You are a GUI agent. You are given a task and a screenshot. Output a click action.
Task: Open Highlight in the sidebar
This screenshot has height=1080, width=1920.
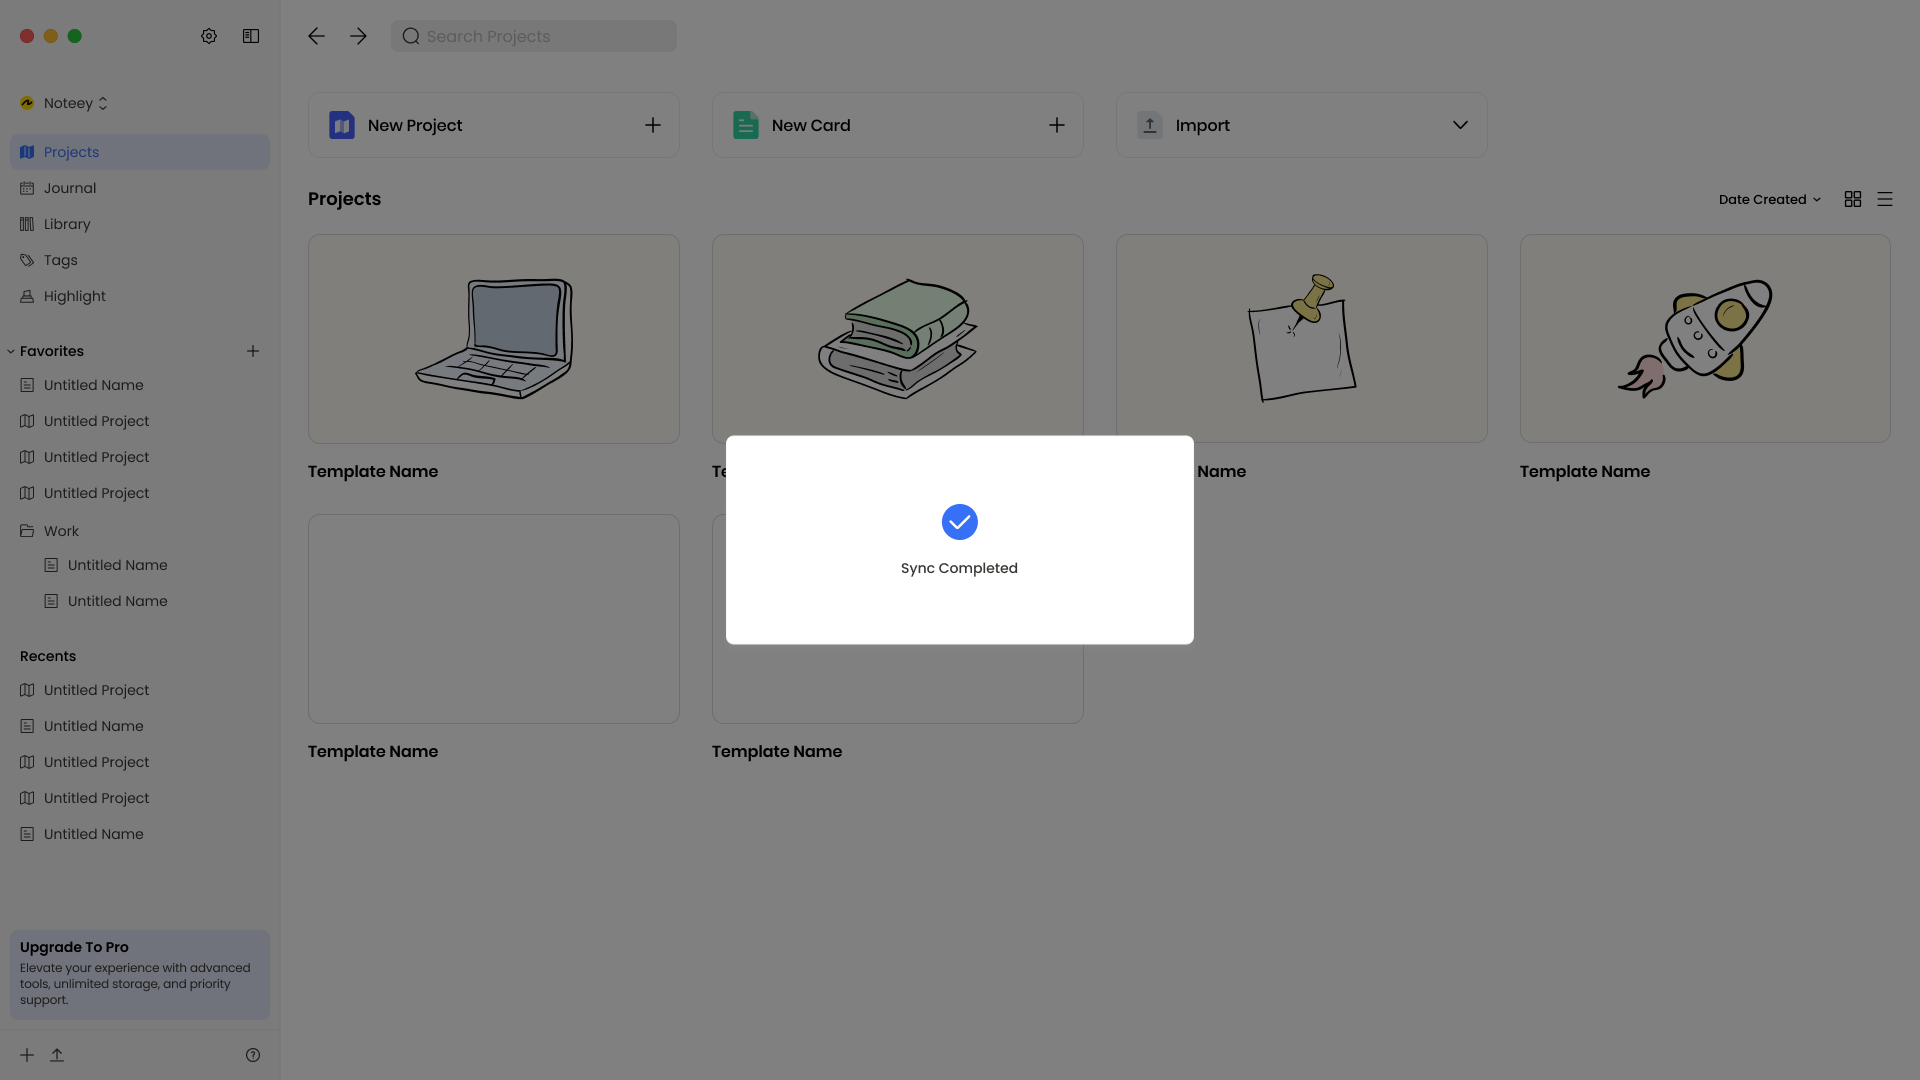(140, 296)
